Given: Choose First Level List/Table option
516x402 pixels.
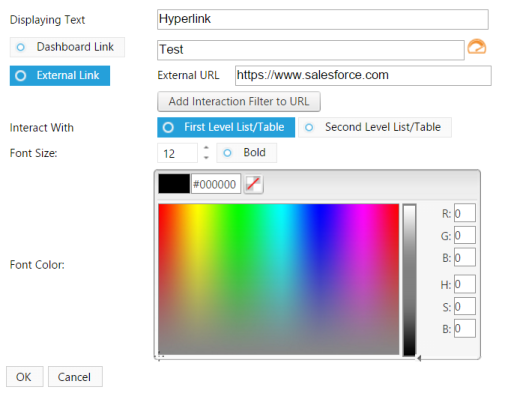Looking at the screenshot, I should 226,127.
